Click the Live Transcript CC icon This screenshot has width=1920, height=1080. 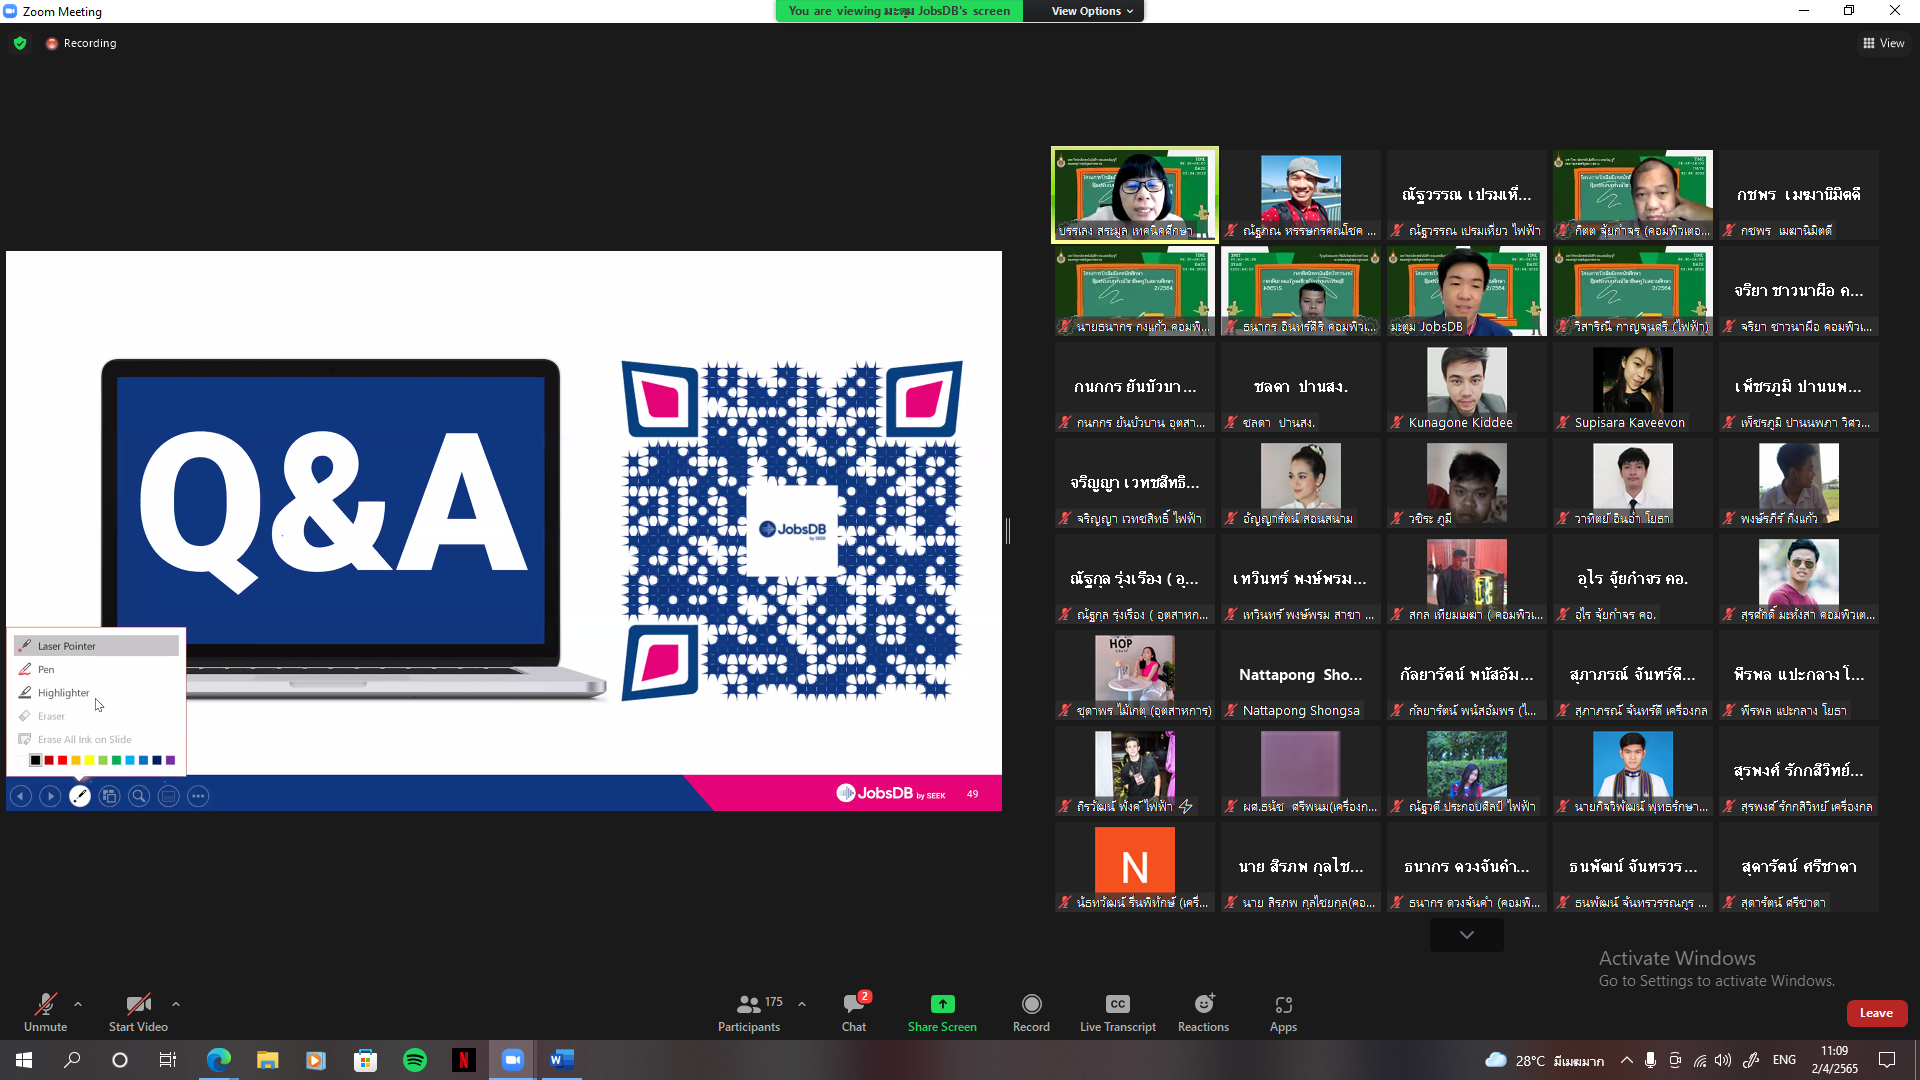(x=1117, y=1004)
